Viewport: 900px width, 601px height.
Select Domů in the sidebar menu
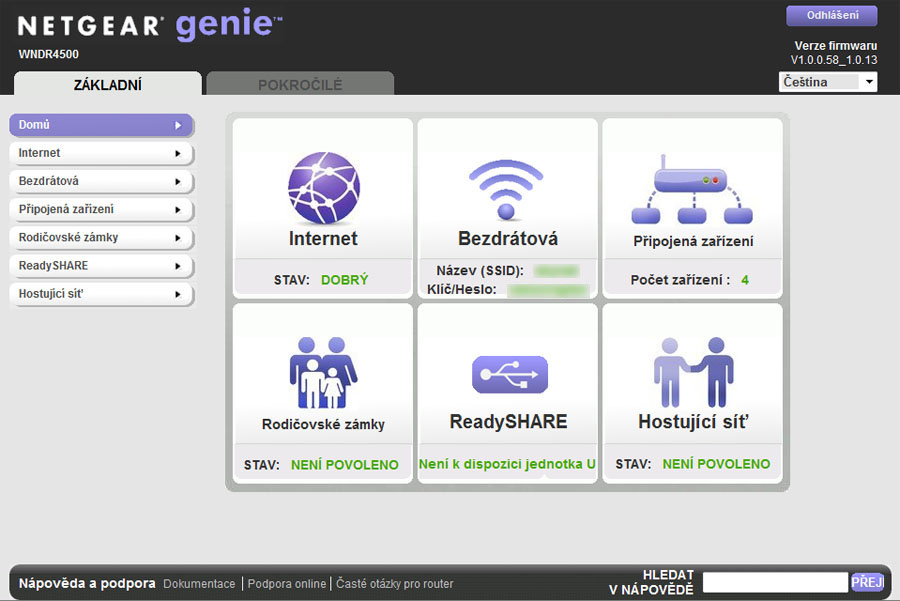point(101,125)
